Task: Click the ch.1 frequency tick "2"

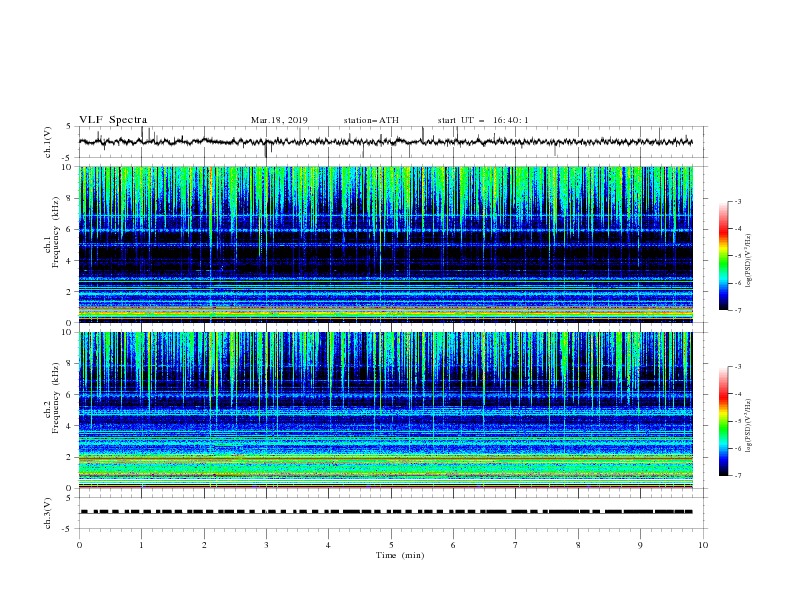Action: 71,292
